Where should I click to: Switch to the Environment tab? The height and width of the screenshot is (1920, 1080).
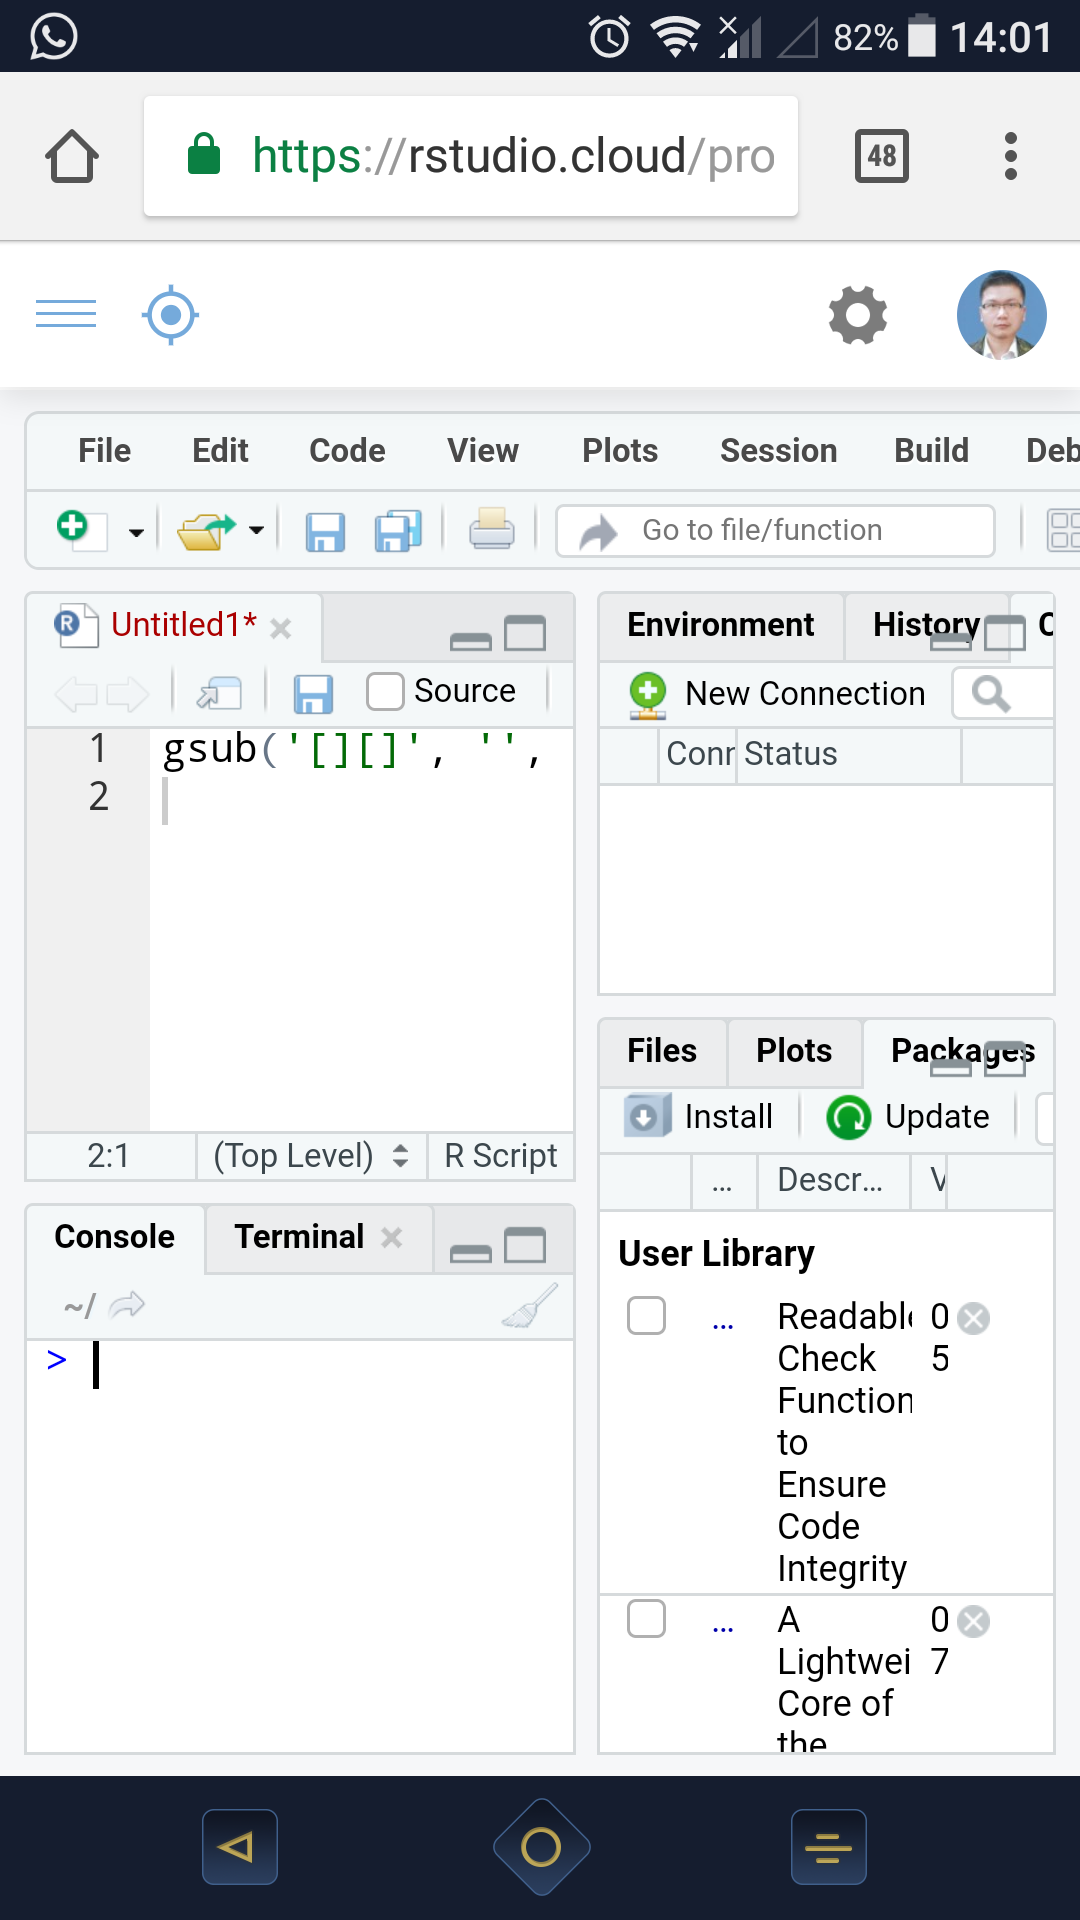[721, 625]
